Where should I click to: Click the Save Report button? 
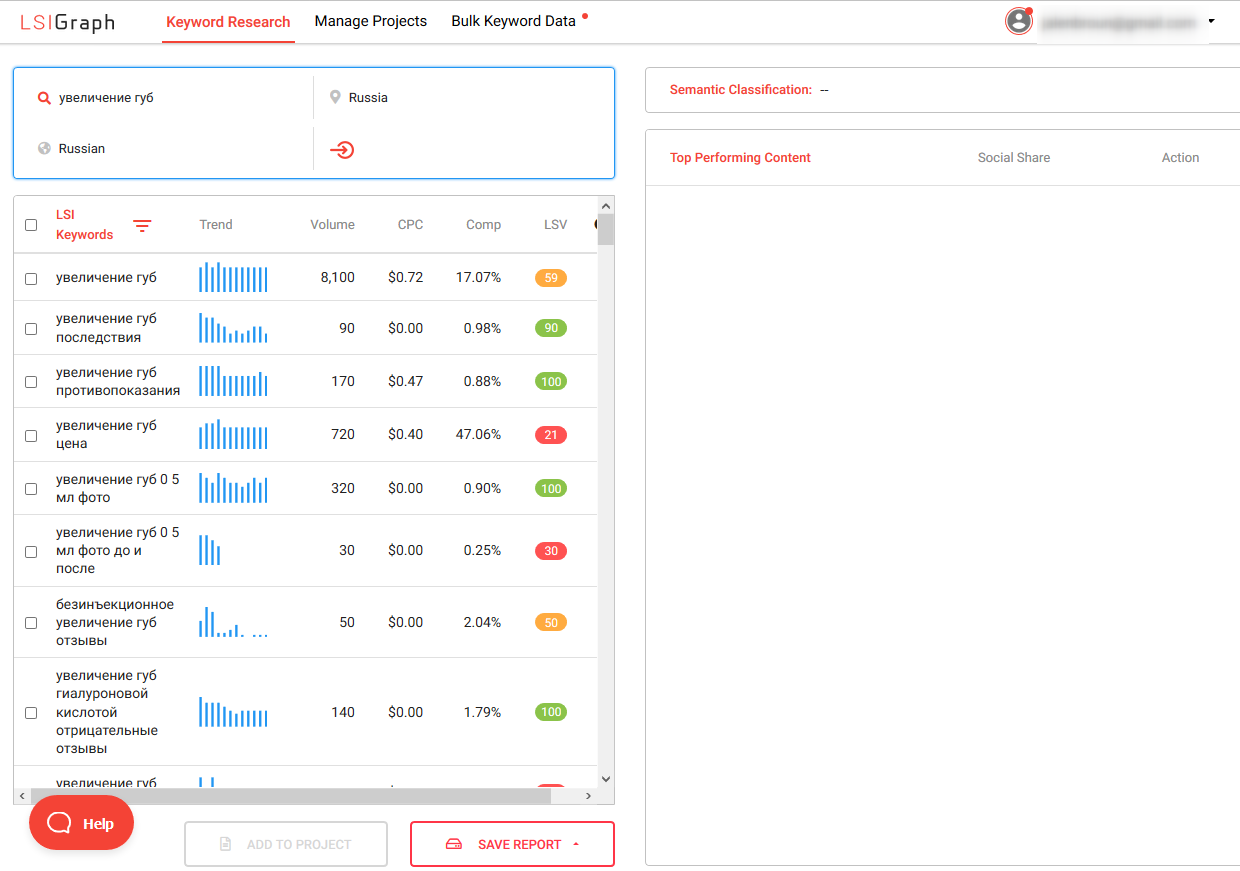[512, 844]
